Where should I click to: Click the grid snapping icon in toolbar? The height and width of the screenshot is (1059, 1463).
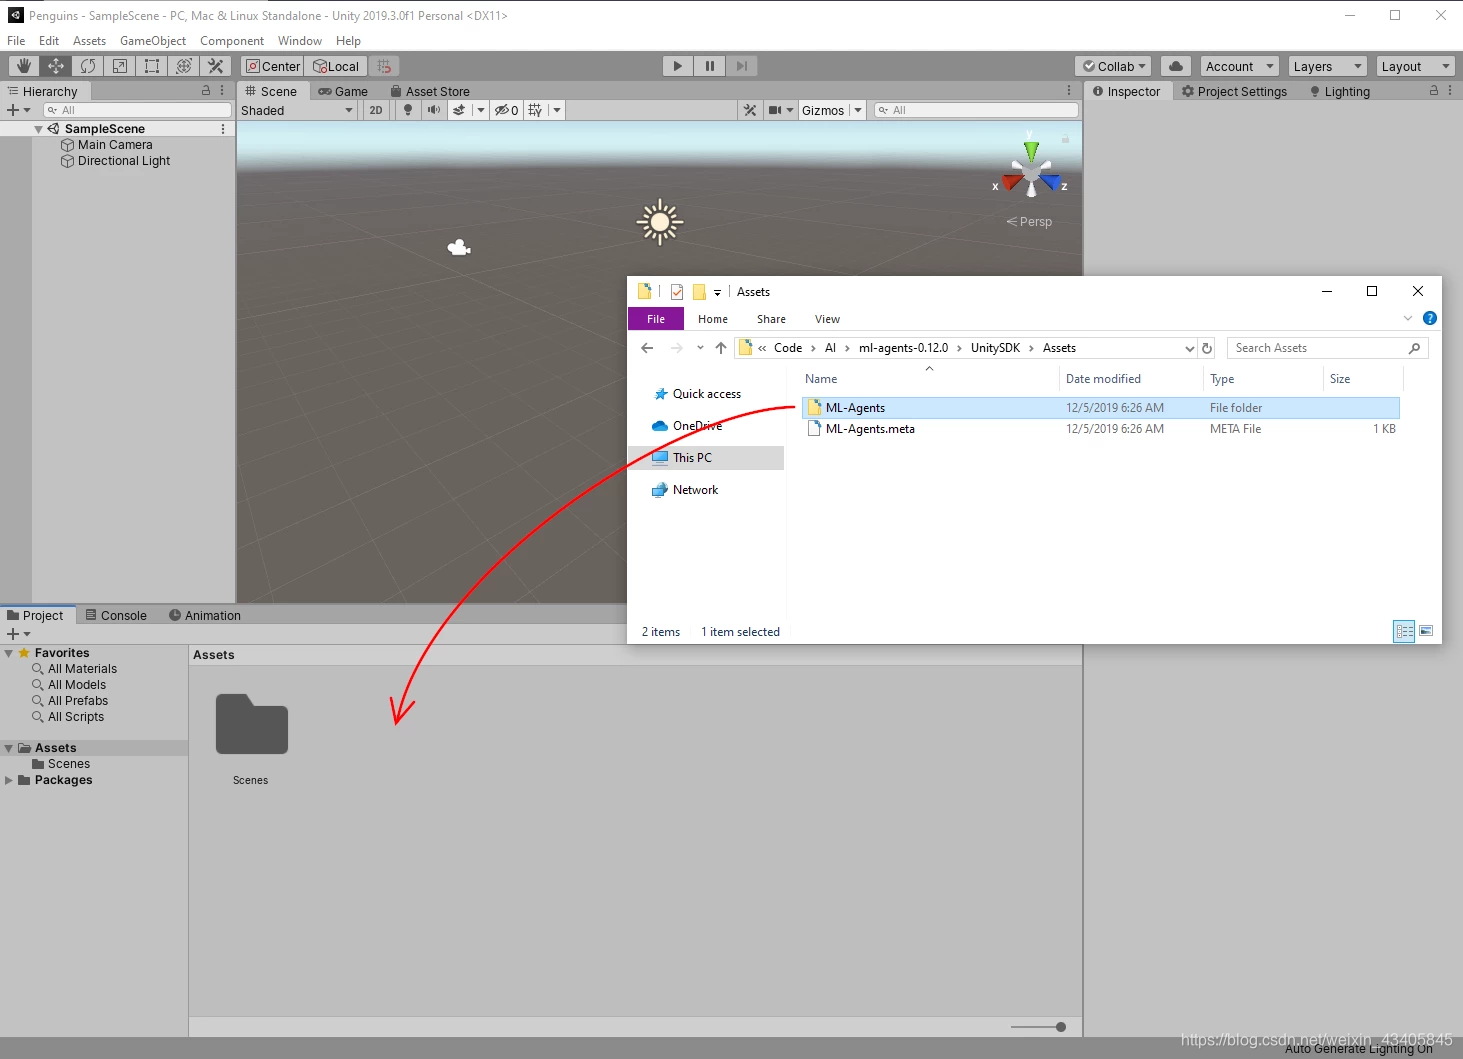384,66
